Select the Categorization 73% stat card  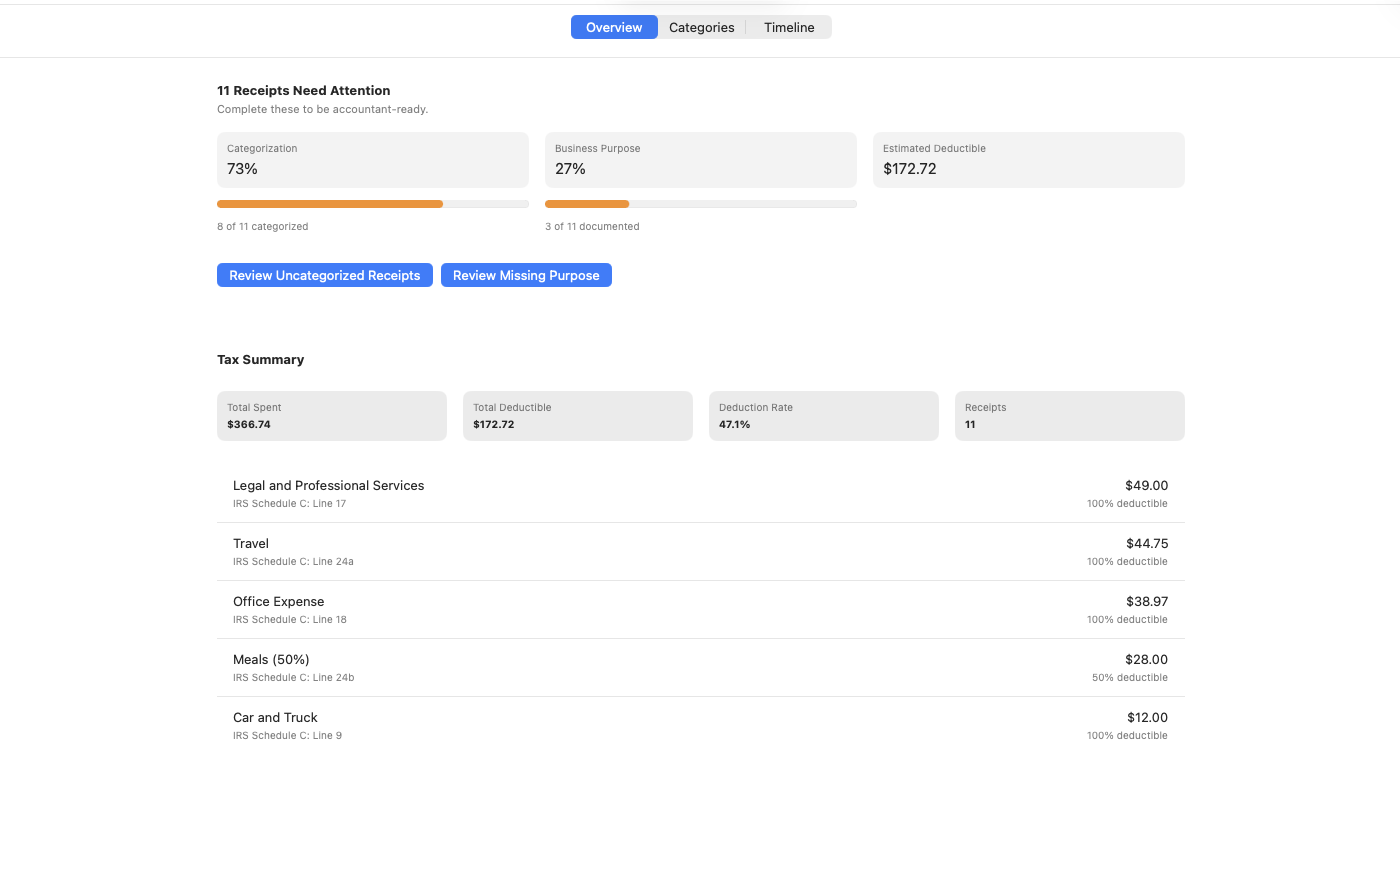click(372, 160)
